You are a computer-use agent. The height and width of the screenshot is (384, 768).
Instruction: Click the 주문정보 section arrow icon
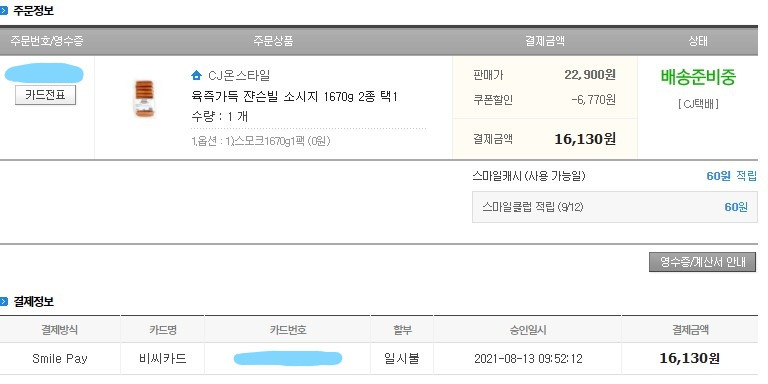click(4, 11)
